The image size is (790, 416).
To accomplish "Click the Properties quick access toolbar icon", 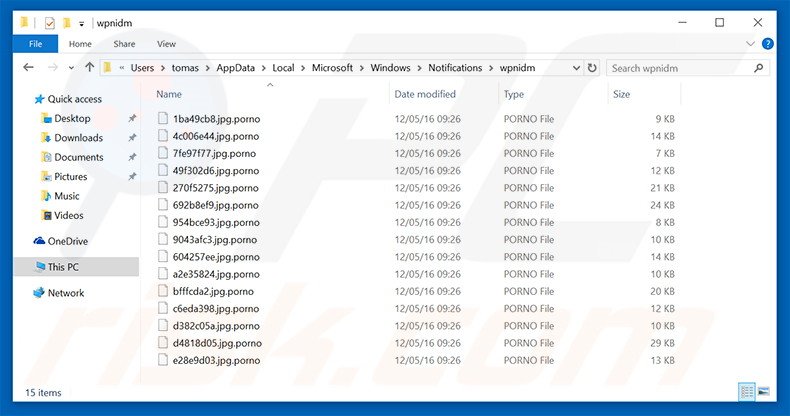I will coord(49,23).
